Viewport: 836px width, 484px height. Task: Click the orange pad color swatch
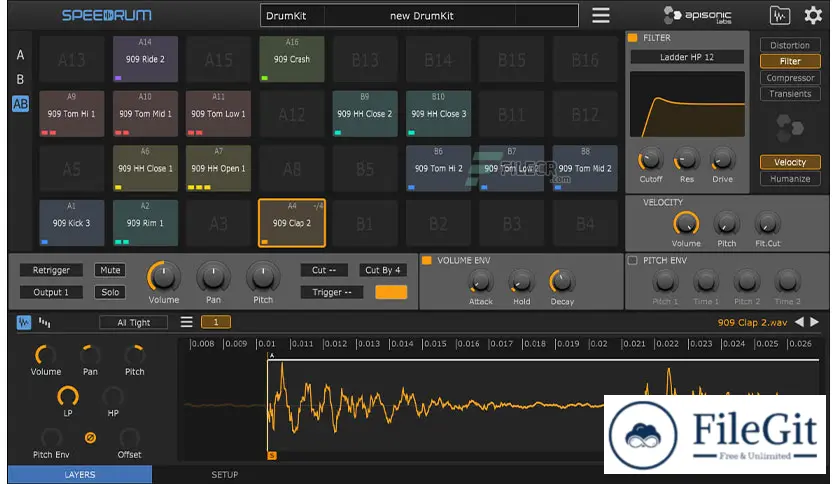(391, 292)
